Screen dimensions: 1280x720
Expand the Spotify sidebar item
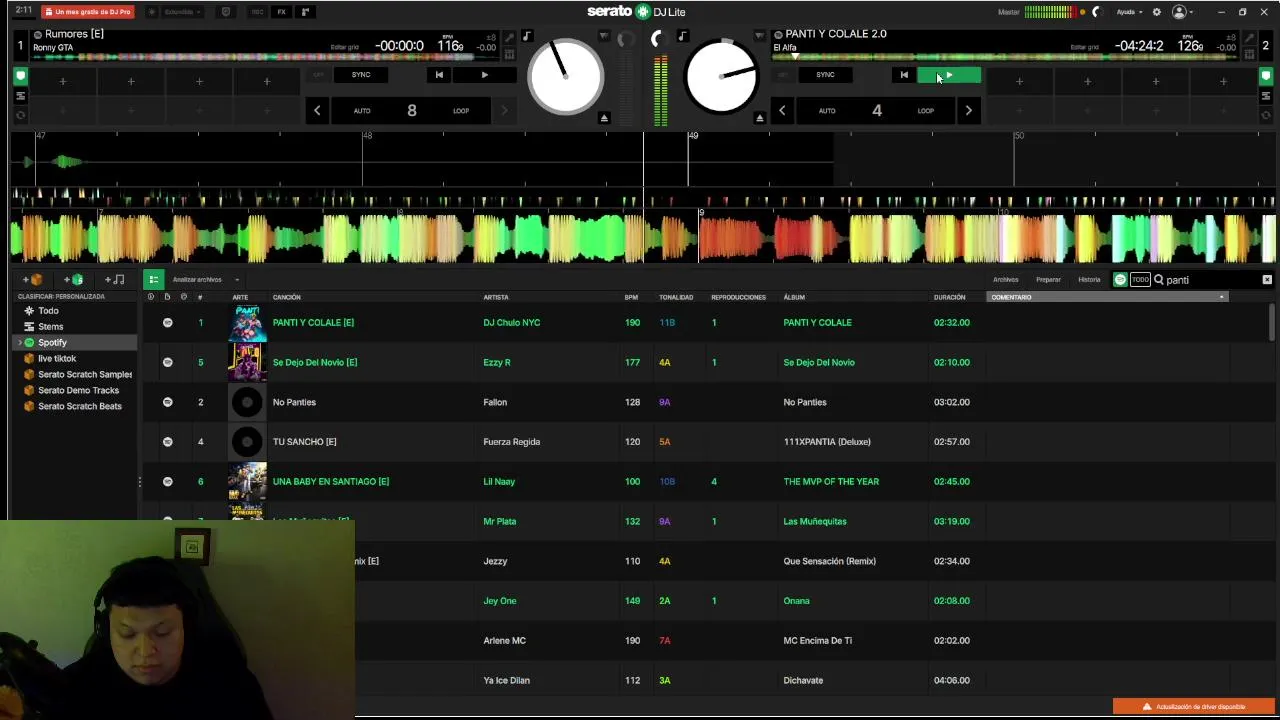click(x=19, y=343)
